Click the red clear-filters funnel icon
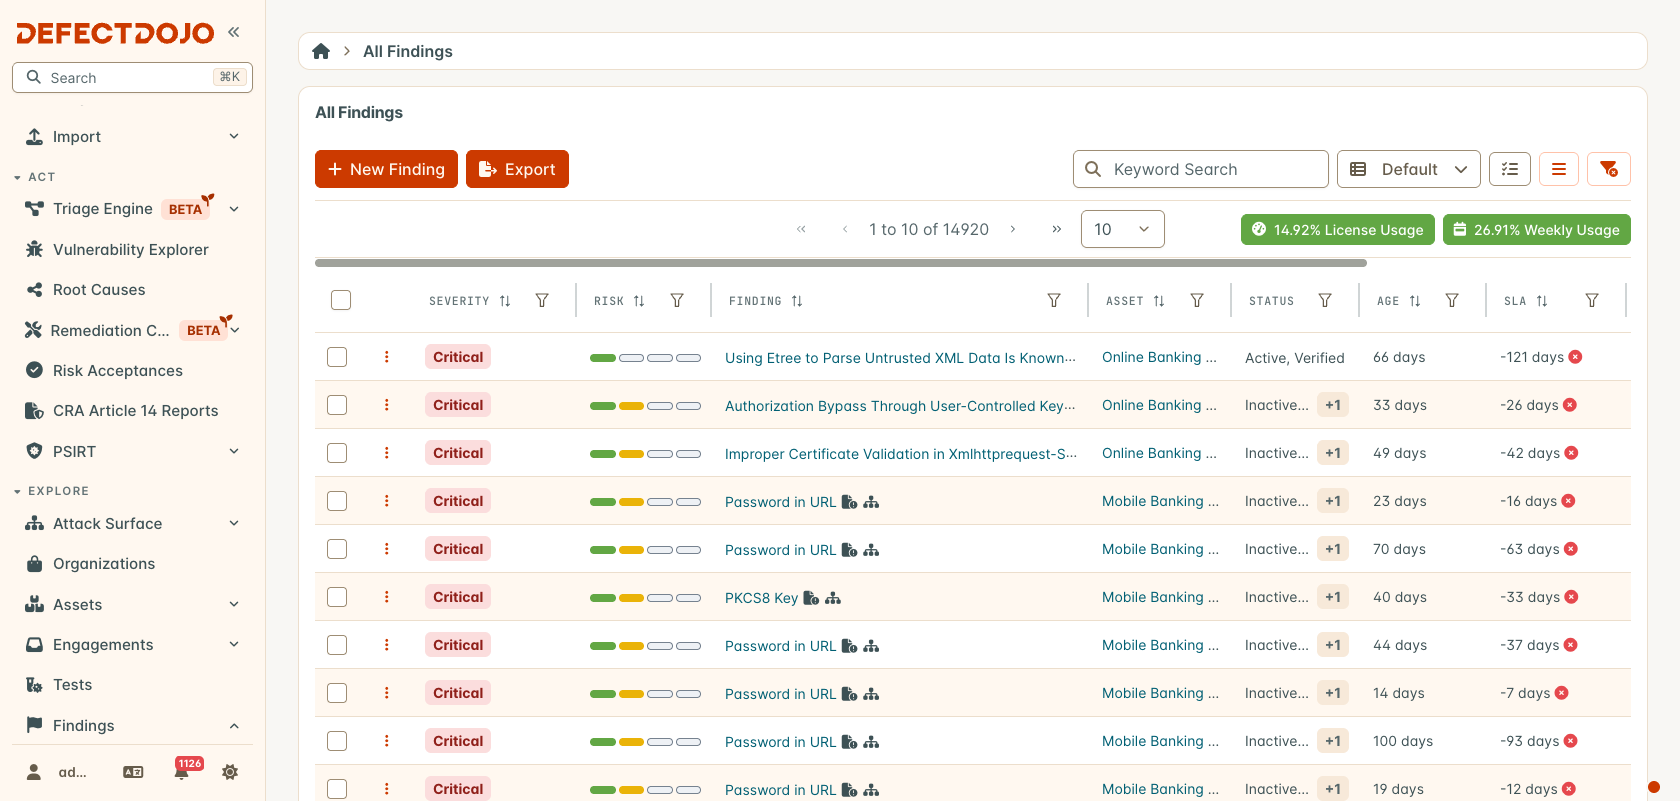 (1609, 169)
